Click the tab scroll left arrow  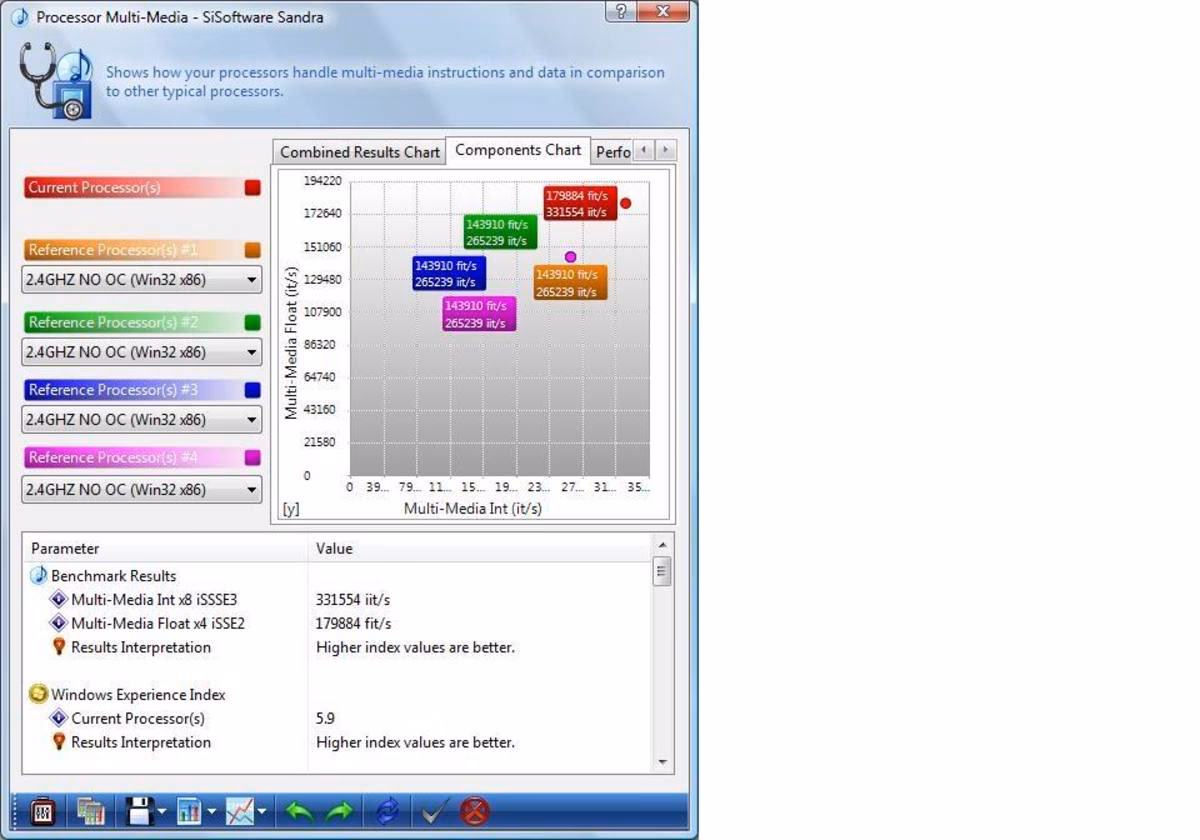click(645, 150)
